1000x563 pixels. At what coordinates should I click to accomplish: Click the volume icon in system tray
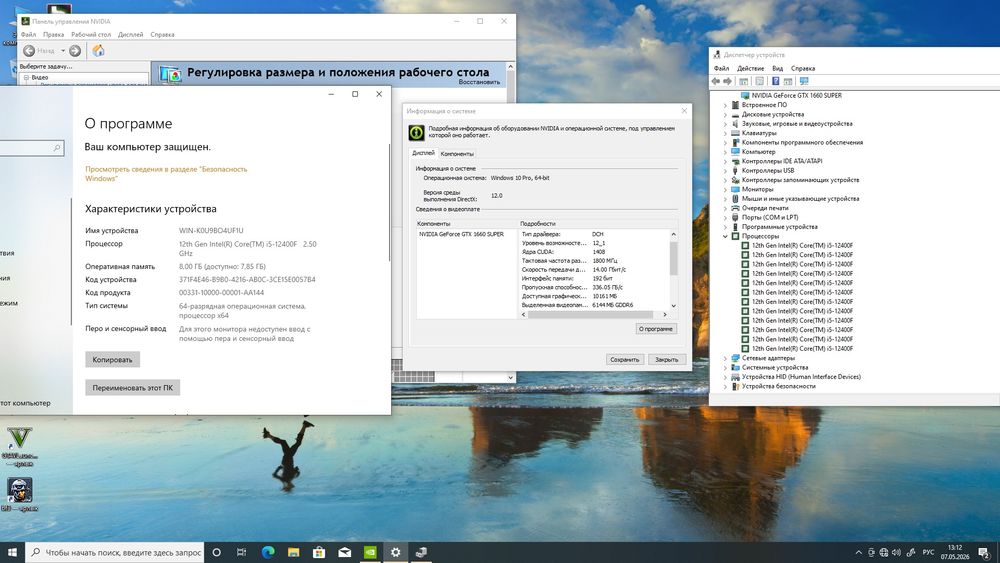click(x=897, y=552)
